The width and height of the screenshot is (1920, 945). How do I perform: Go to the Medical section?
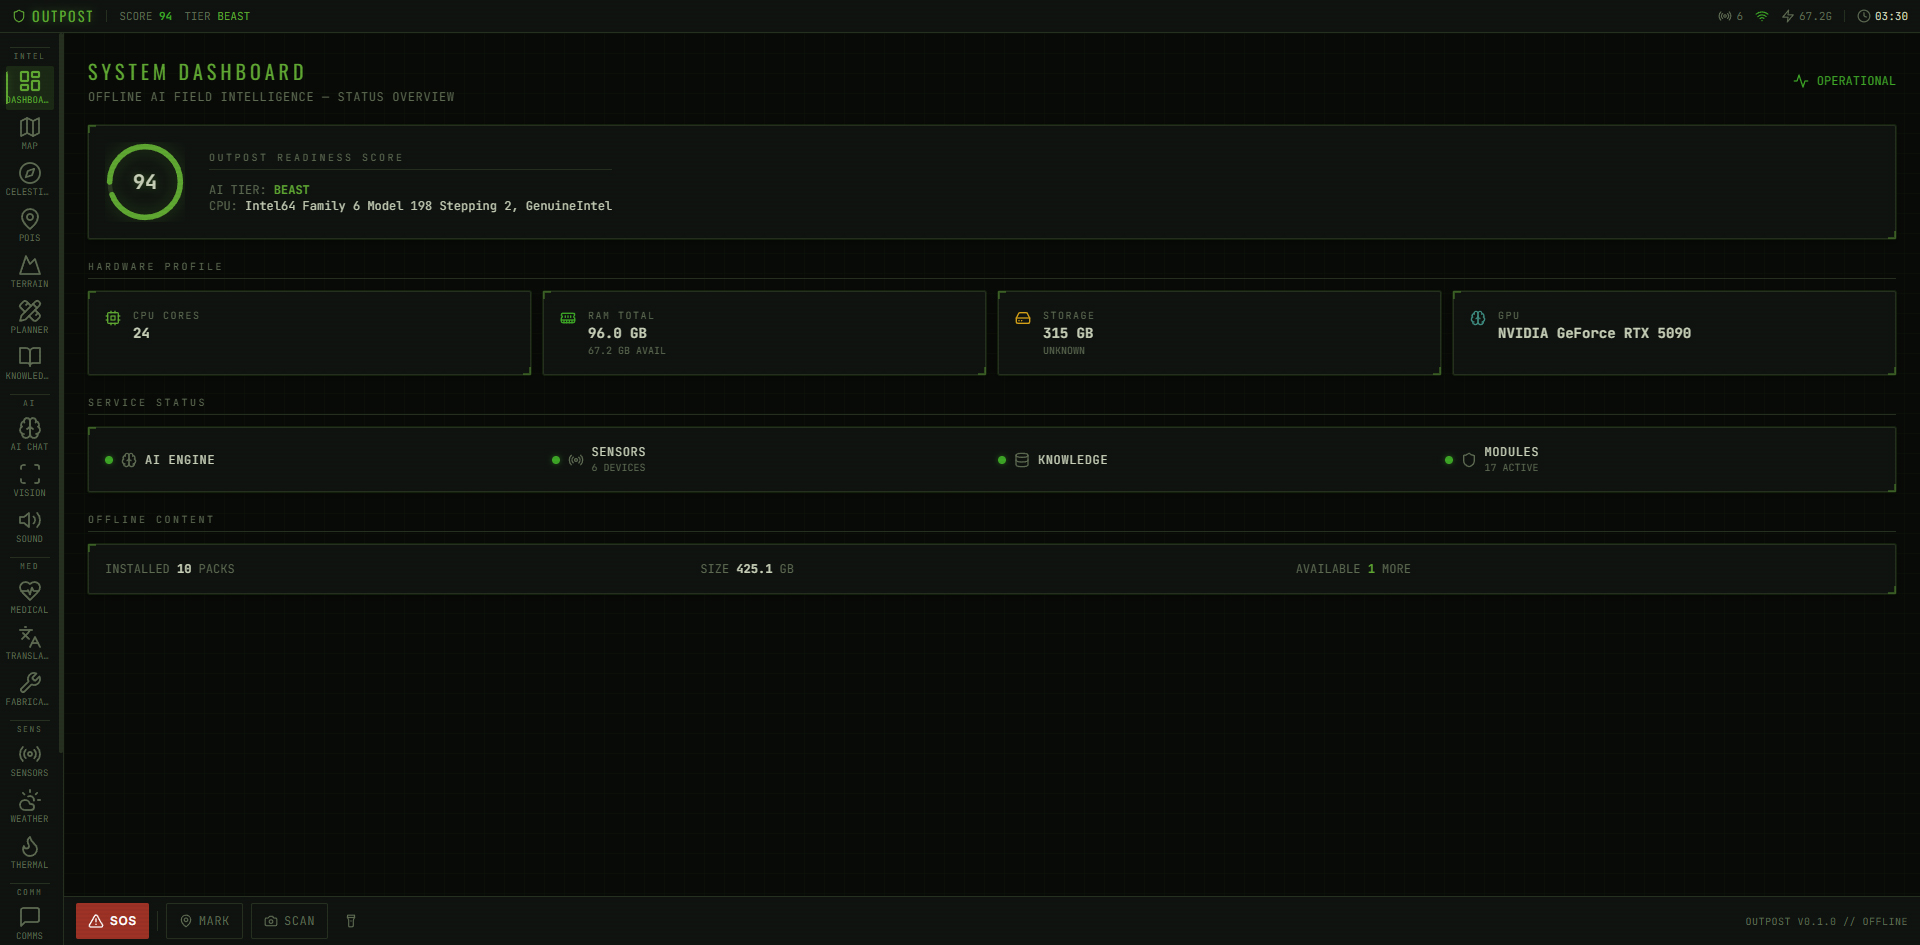30,597
